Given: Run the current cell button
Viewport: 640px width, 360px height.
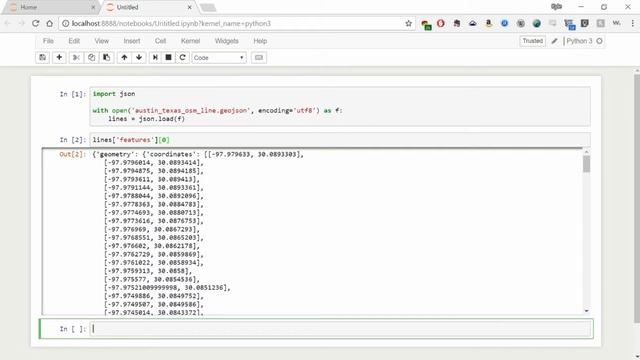Looking at the screenshot, I should (155, 58).
